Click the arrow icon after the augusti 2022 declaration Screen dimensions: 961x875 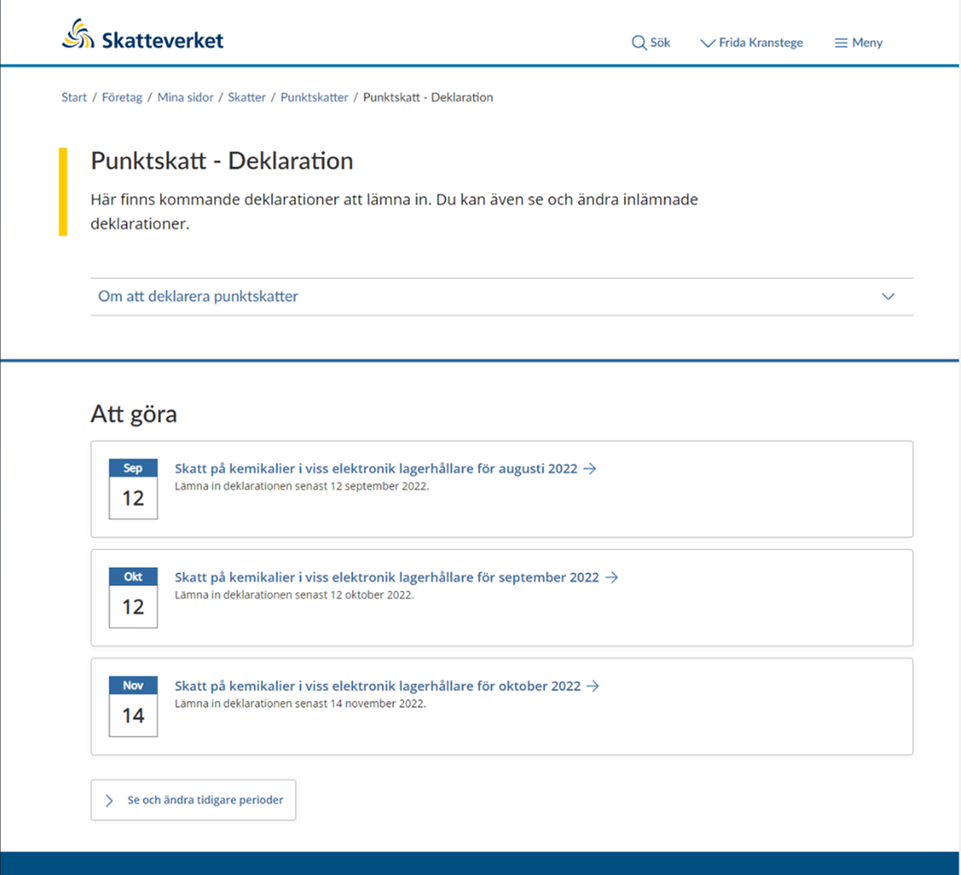[591, 468]
